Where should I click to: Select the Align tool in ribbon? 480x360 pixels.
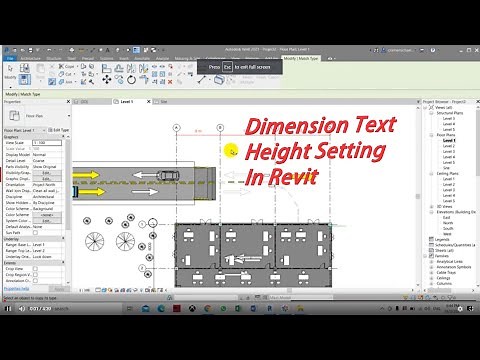tap(106, 69)
